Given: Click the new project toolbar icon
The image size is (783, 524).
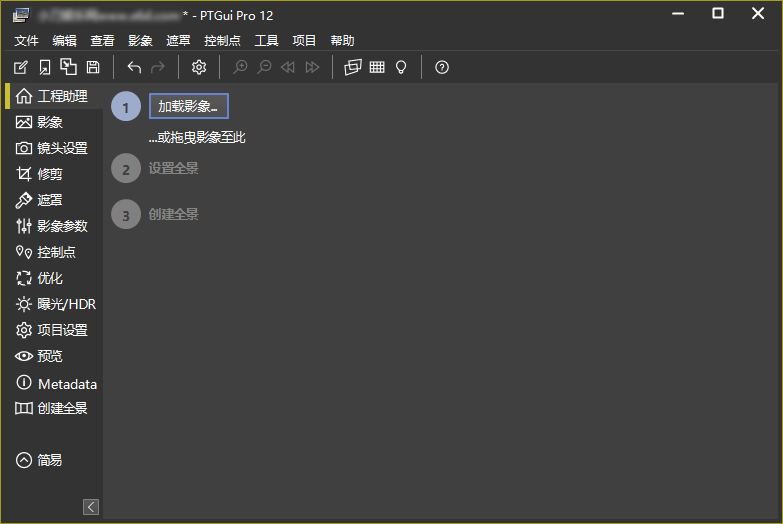Looking at the screenshot, I should coord(21,67).
